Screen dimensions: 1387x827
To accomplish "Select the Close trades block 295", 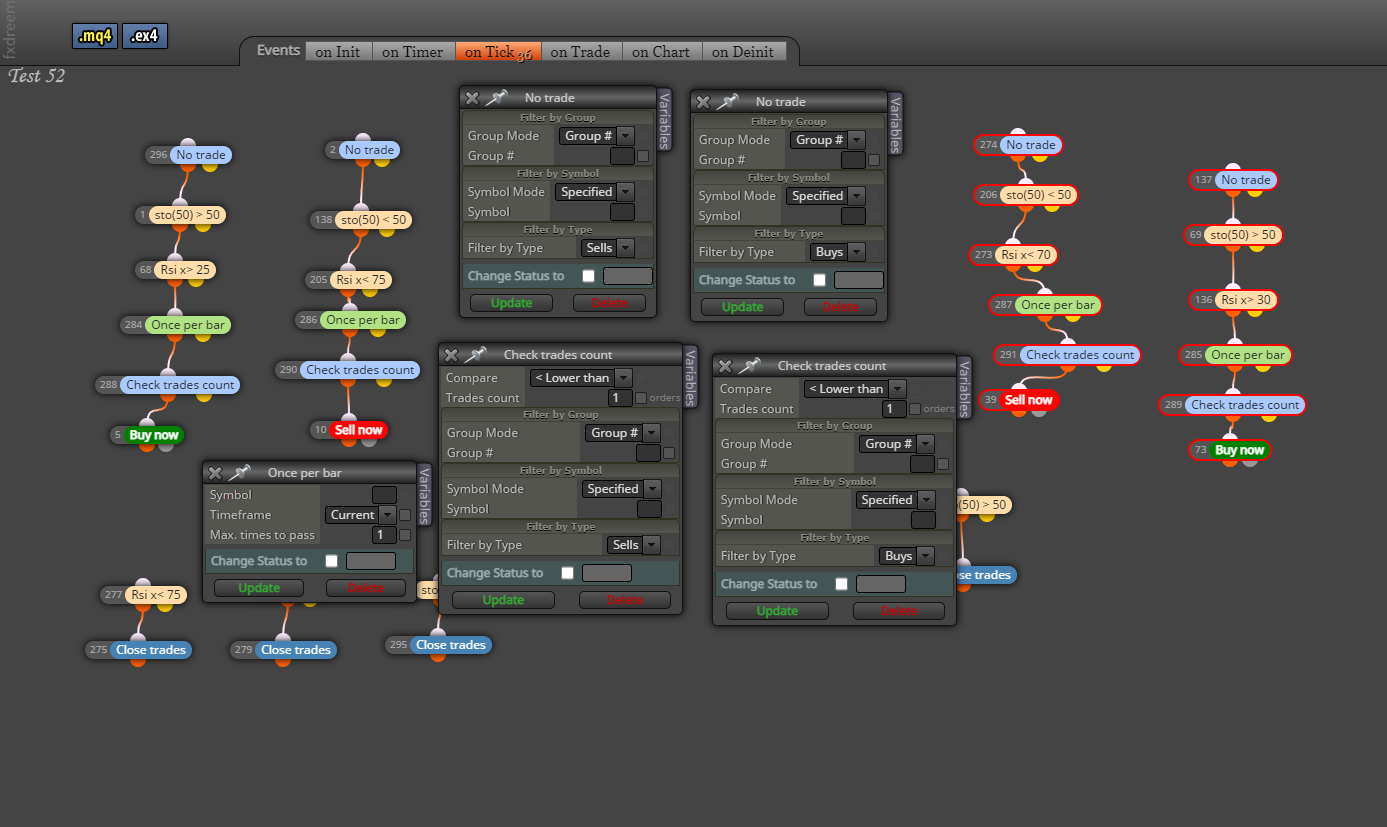I will coord(451,645).
